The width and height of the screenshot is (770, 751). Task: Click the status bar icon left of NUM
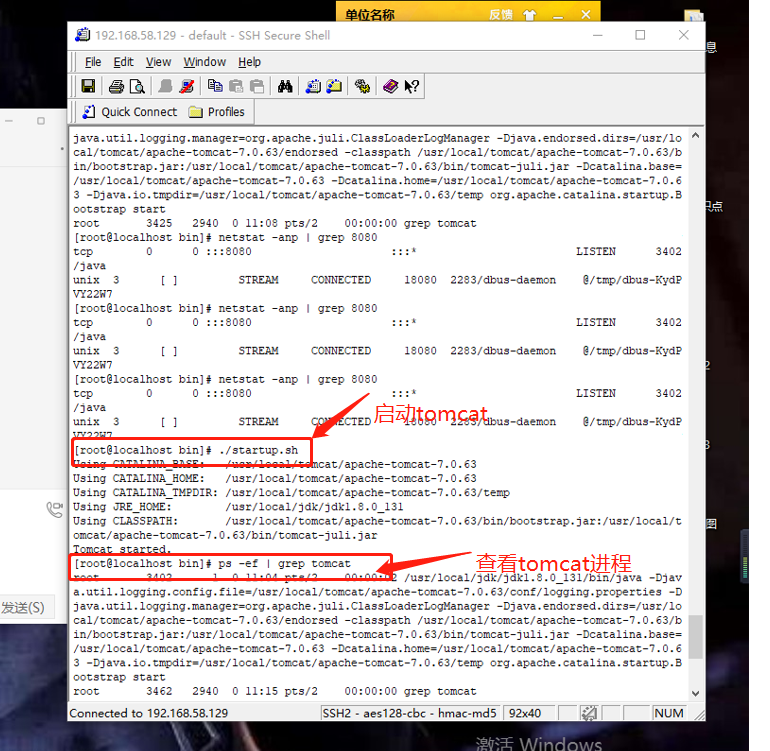(588, 713)
